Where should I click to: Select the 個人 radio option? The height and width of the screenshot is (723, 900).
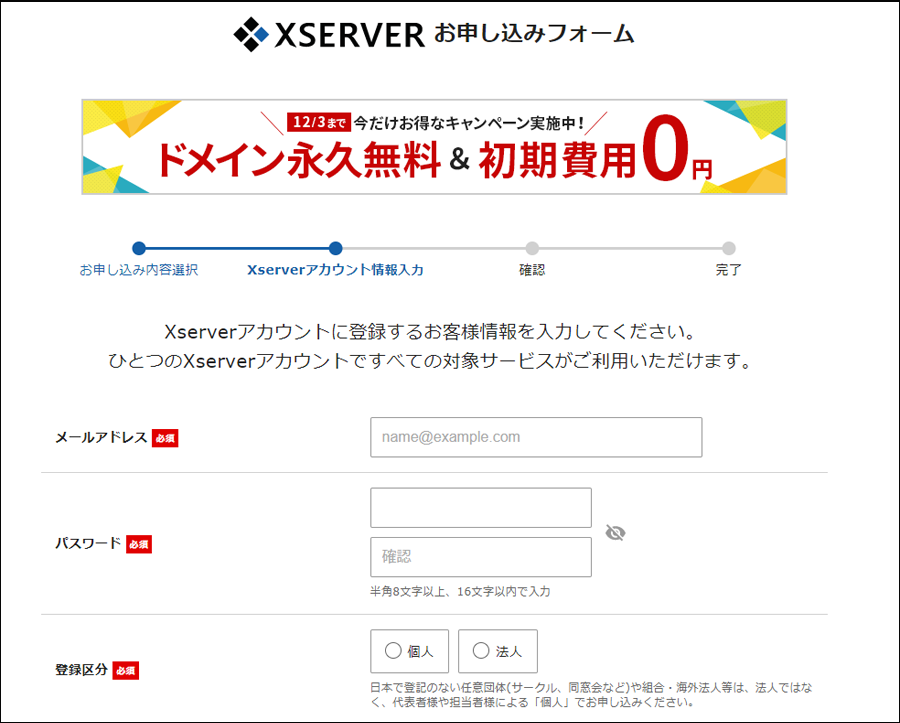409,651
